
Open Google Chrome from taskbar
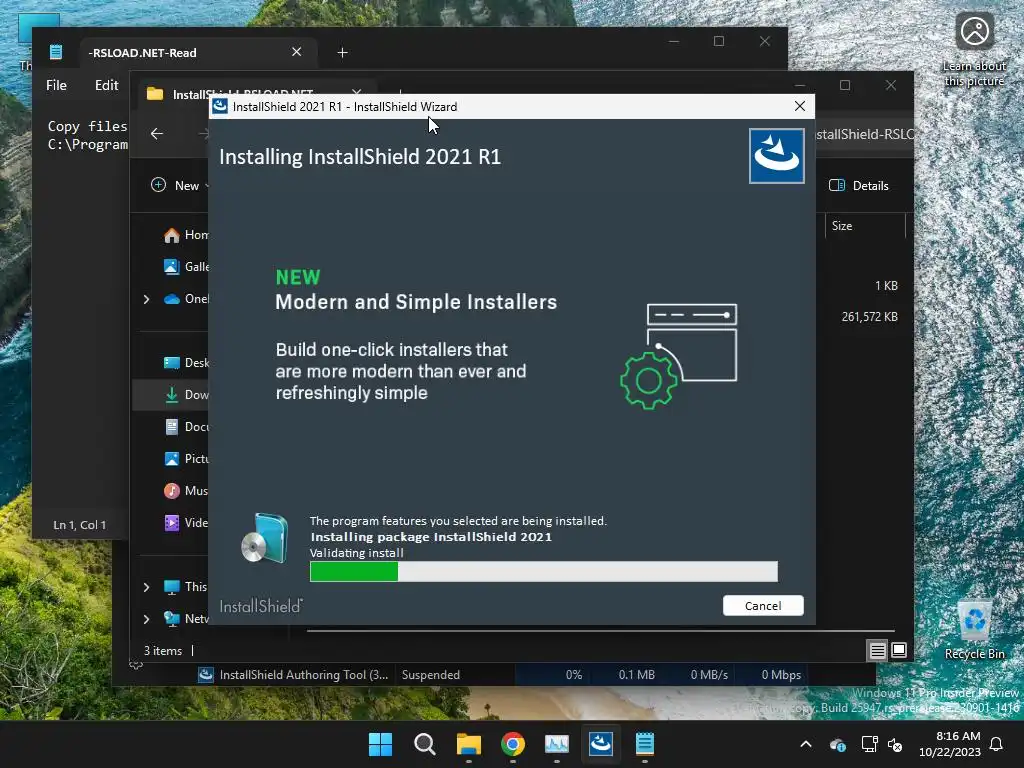pyautogui.click(x=513, y=744)
